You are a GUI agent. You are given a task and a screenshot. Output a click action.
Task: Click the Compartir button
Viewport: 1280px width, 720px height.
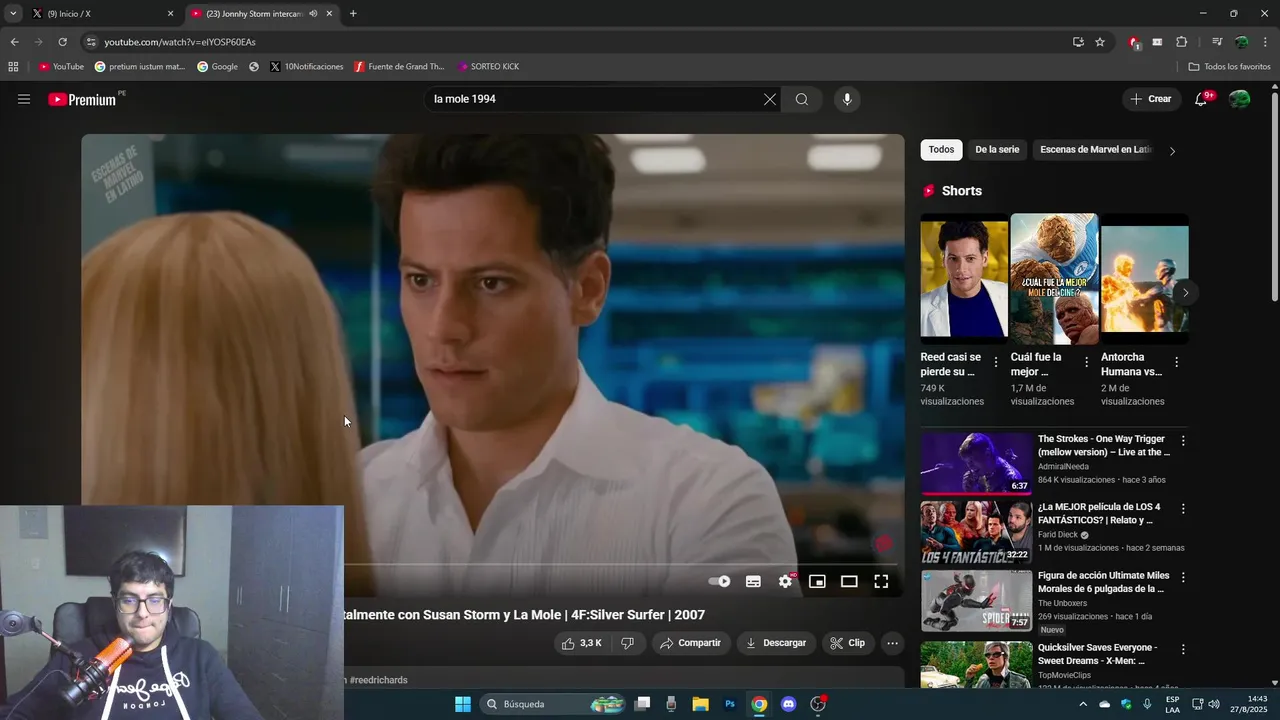(690, 643)
